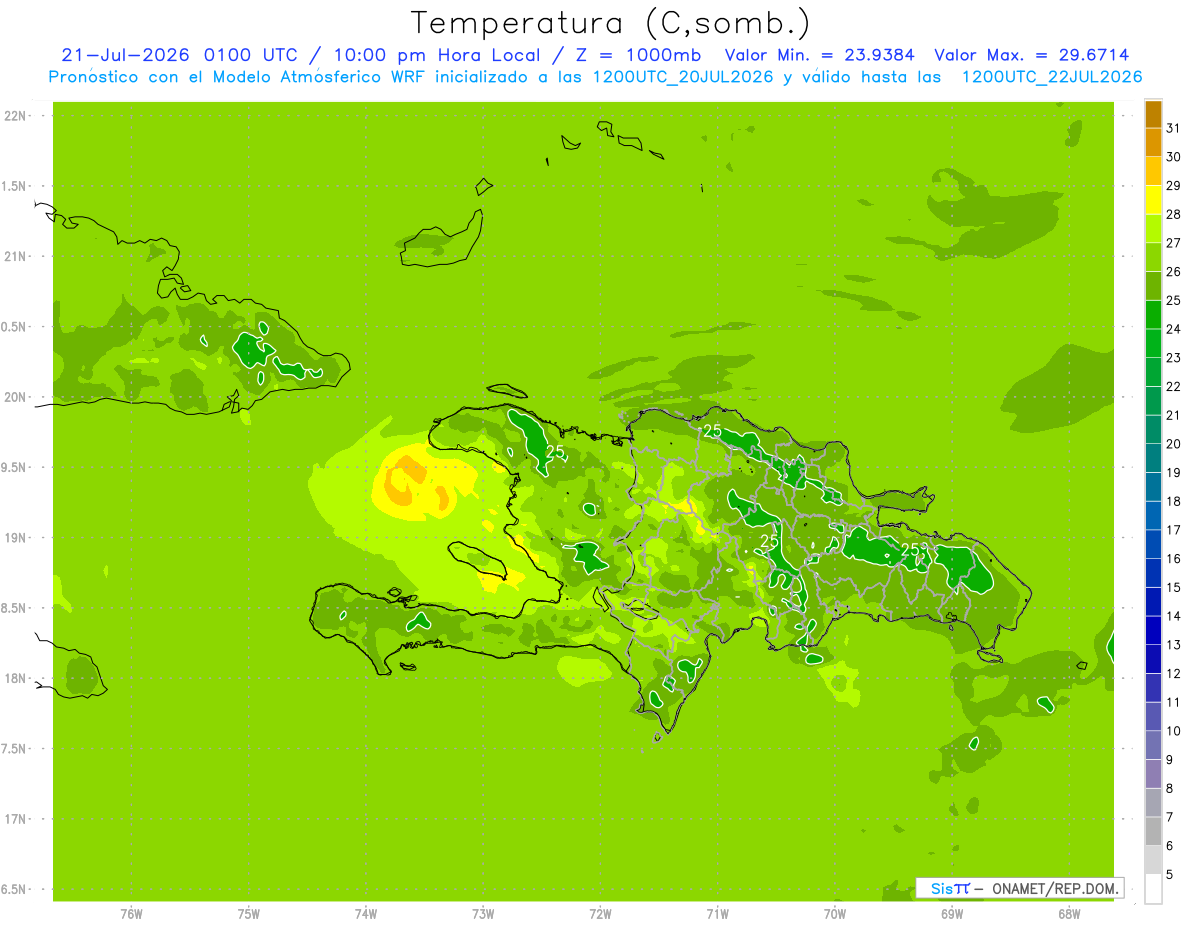Click the "10" value on the color scale
This screenshot has height=927, width=1200.
click(1174, 731)
